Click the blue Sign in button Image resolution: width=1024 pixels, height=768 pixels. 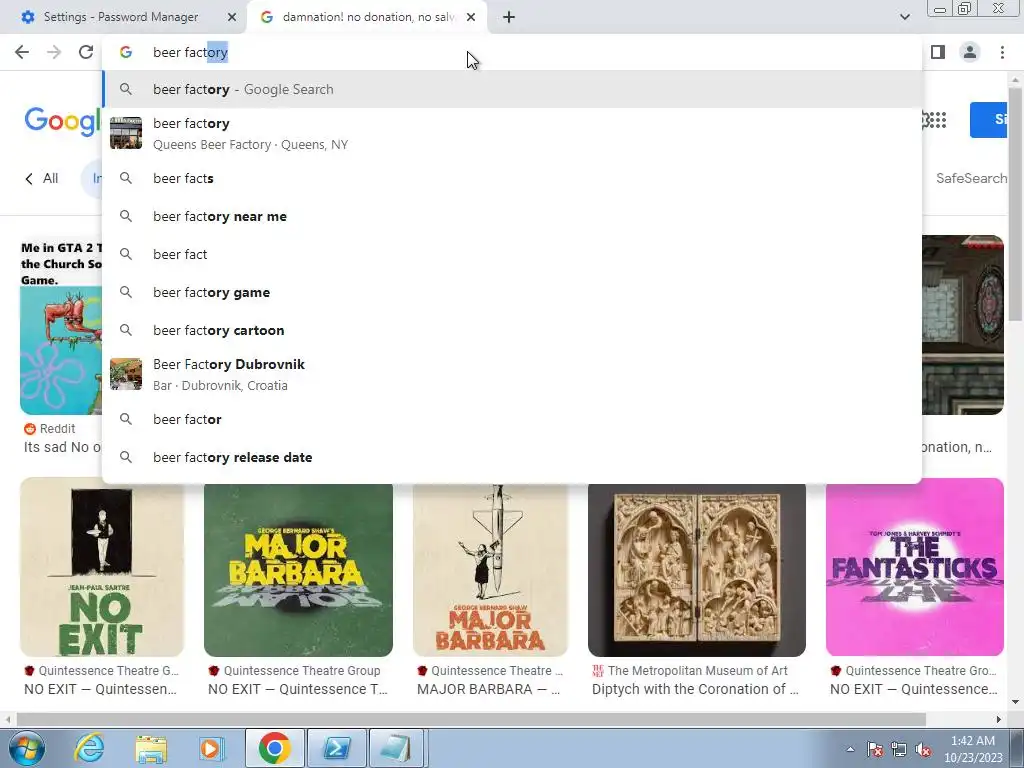pyautogui.click(x=988, y=120)
